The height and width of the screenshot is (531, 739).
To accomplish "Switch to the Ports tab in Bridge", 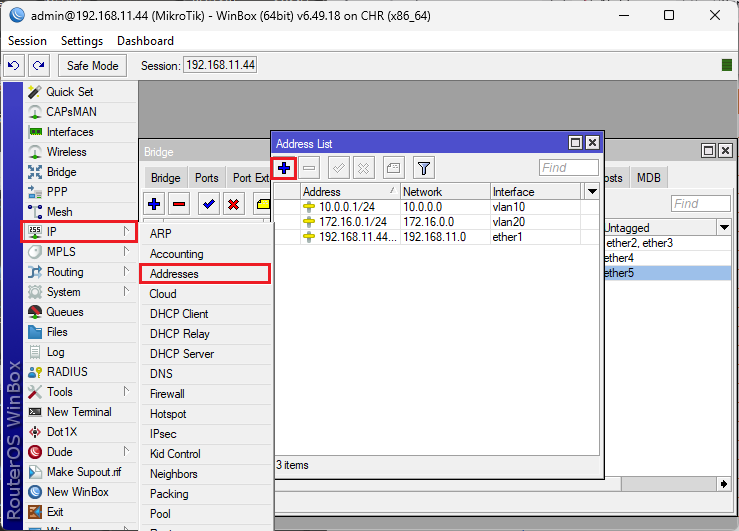I will [206, 178].
